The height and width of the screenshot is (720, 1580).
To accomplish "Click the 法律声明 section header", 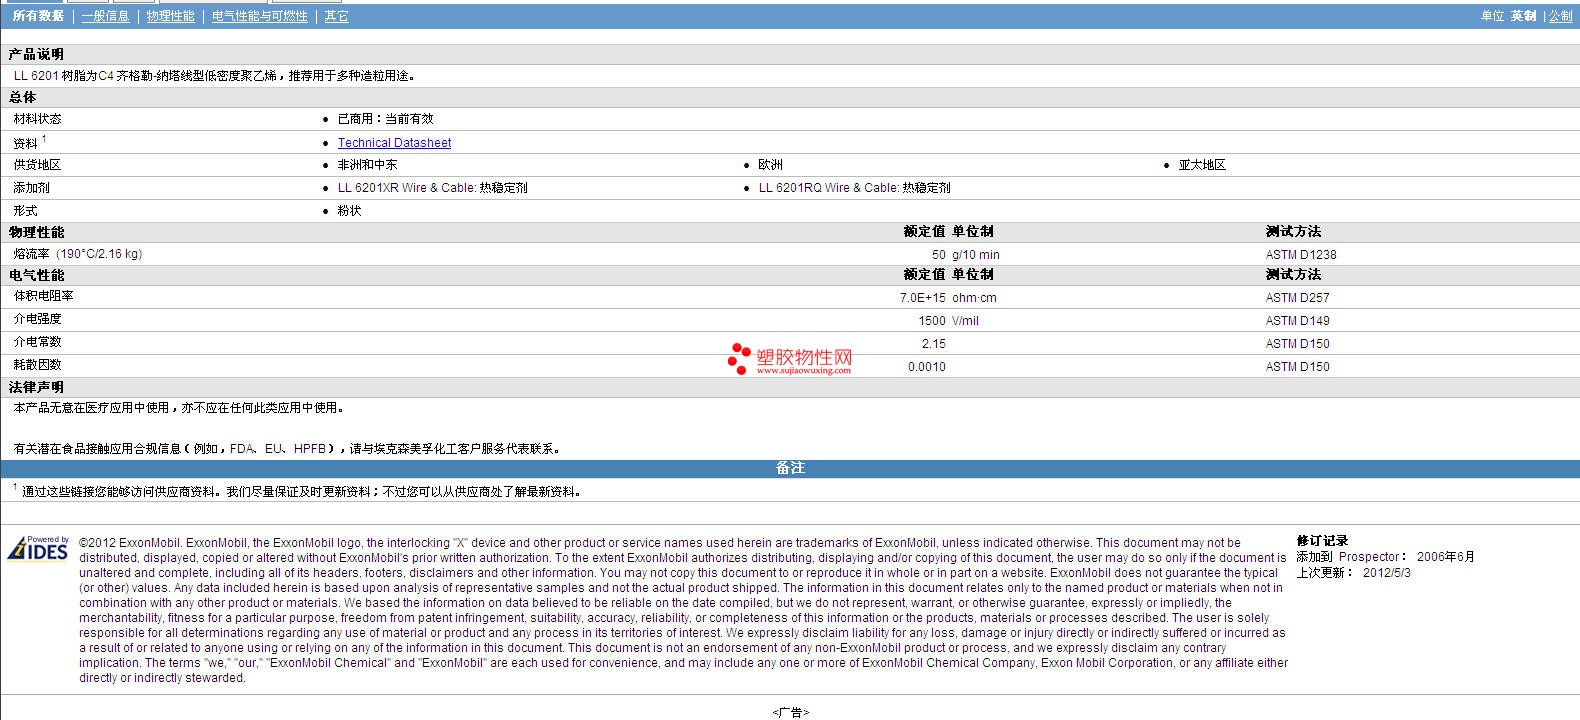I will [x=36, y=387].
